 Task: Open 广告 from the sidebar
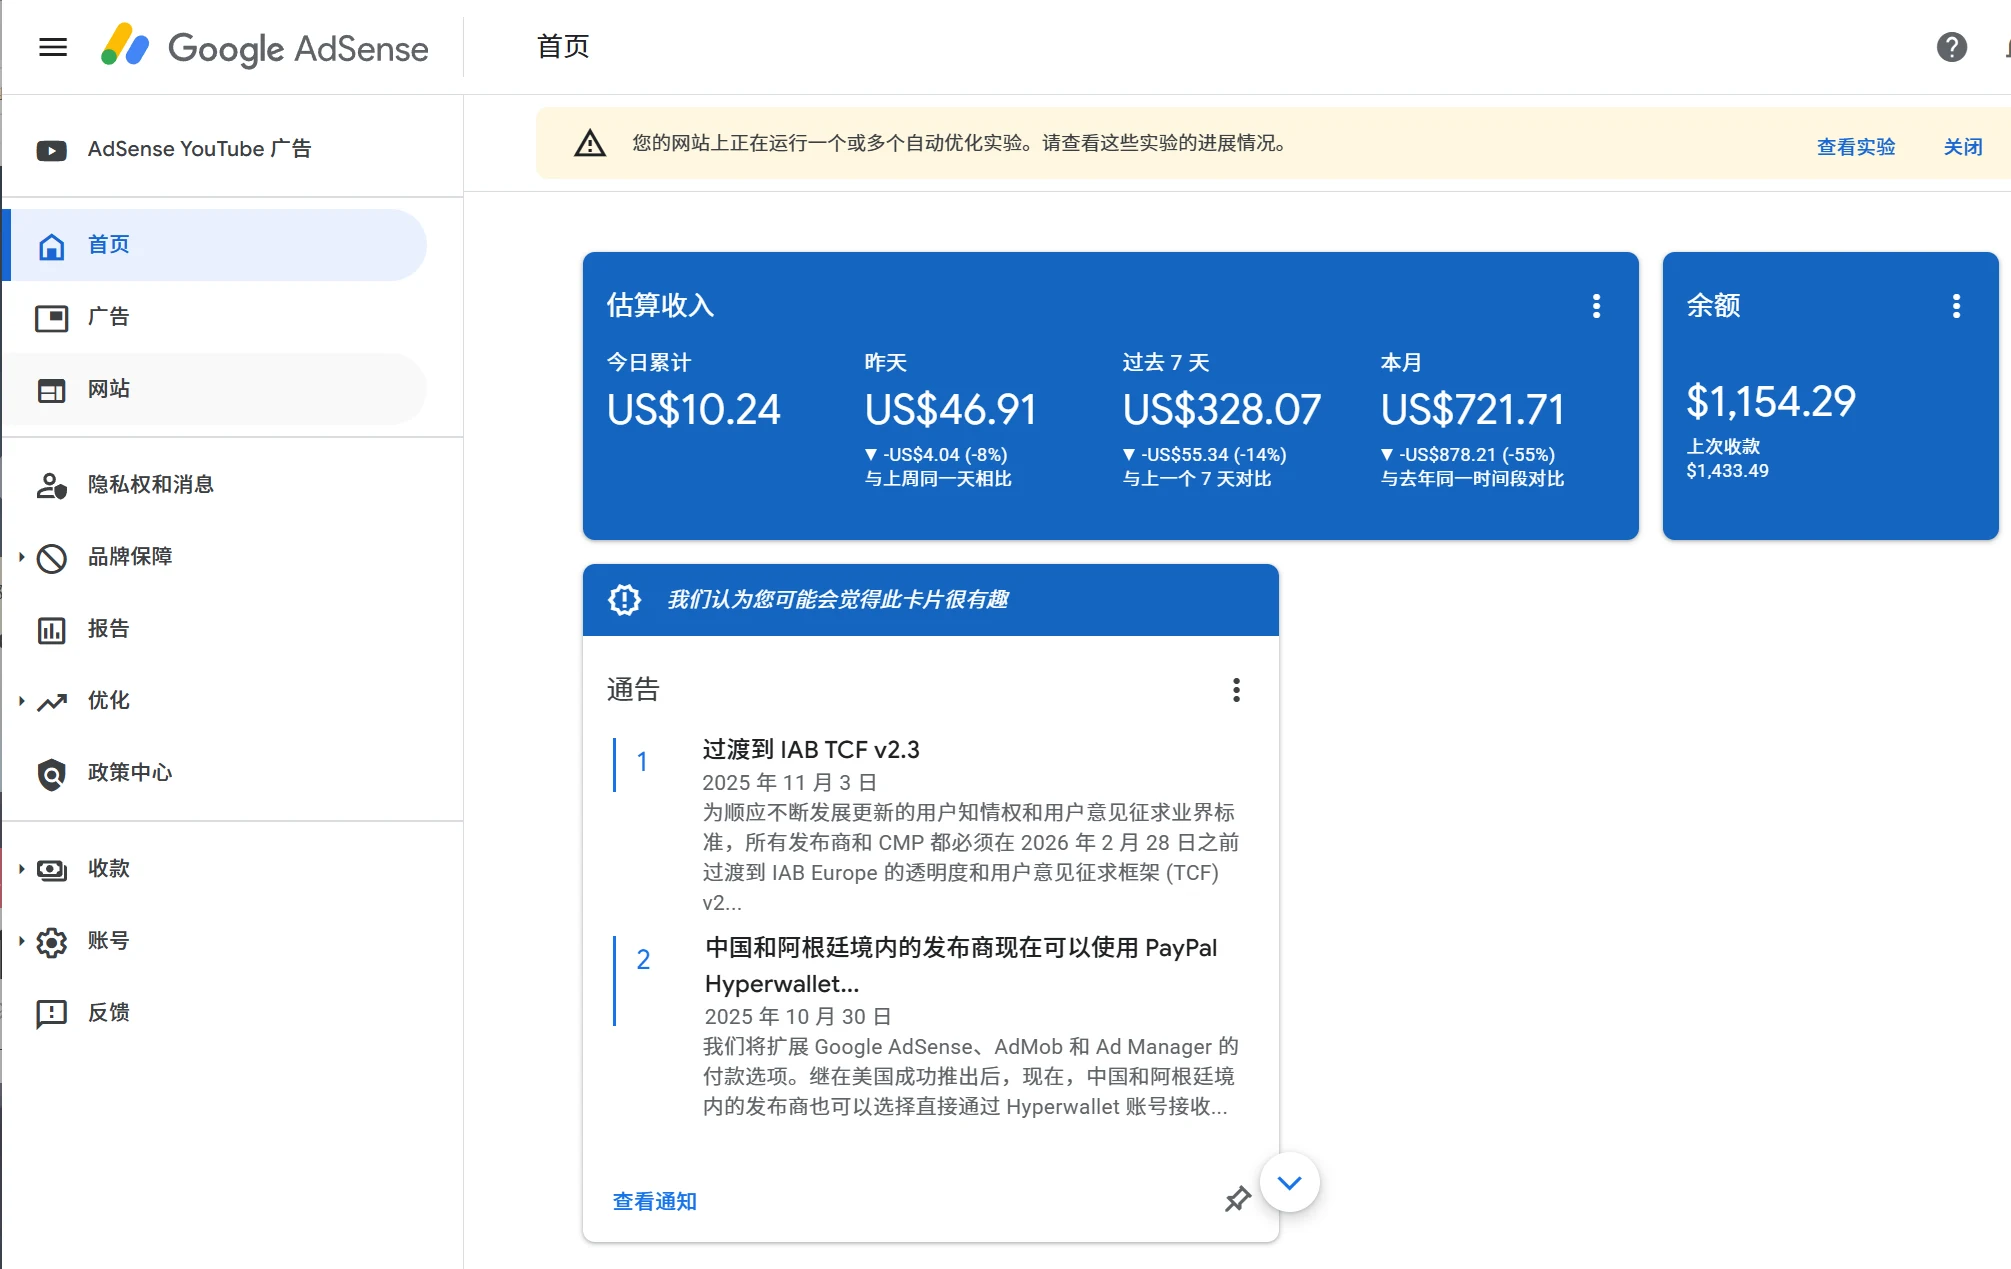215,317
